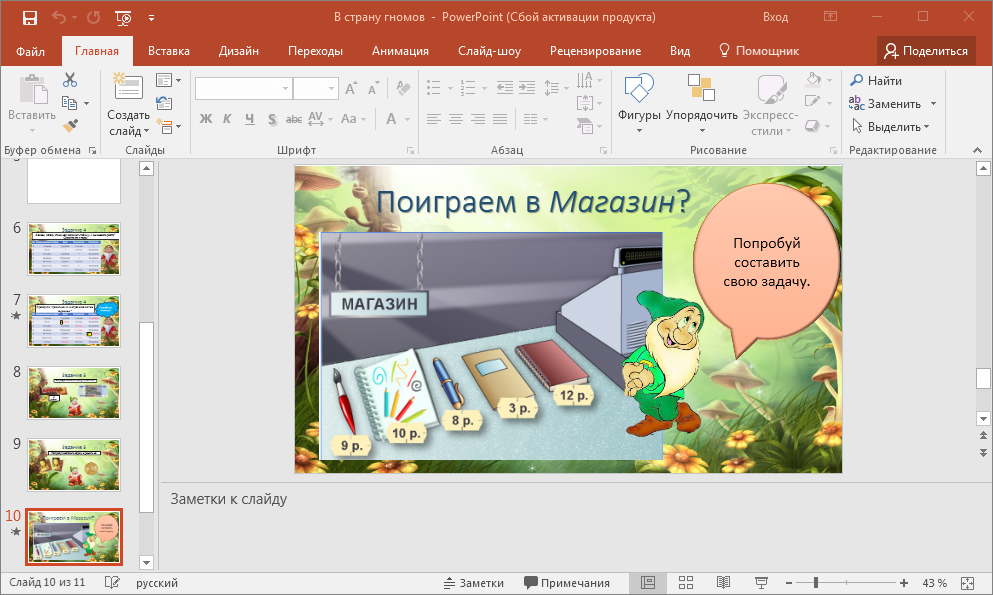Toggle underline Ч formatting

tap(250, 119)
